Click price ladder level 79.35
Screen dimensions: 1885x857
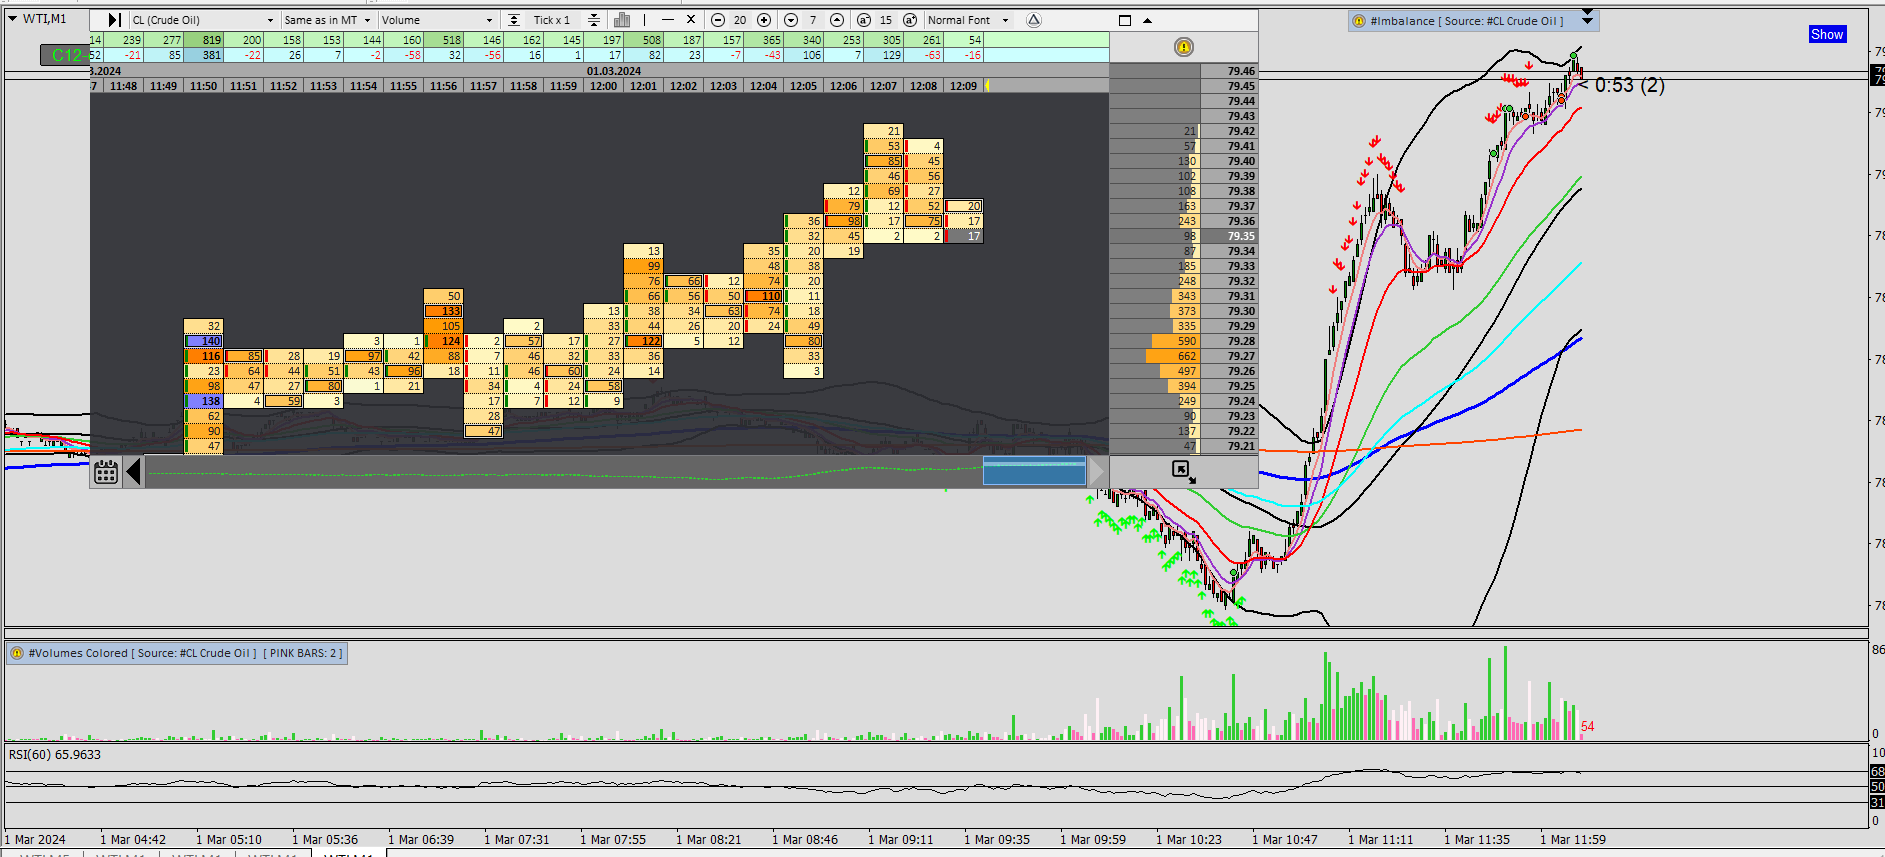1229,236
